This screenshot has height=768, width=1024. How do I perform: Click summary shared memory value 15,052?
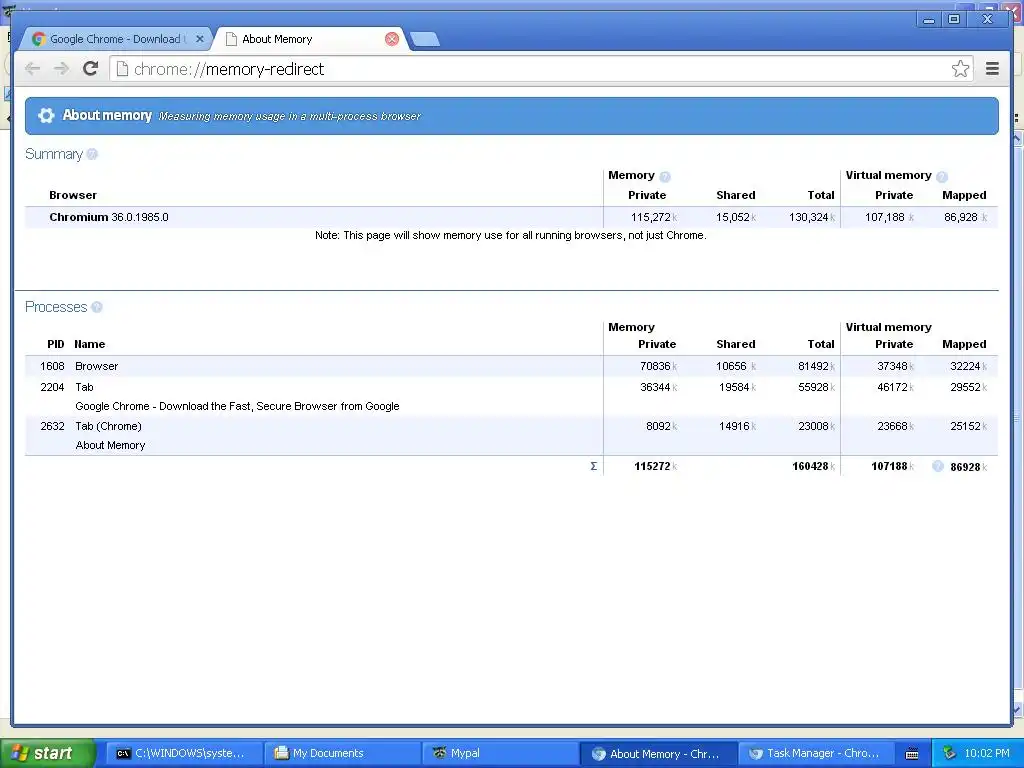tap(733, 217)
